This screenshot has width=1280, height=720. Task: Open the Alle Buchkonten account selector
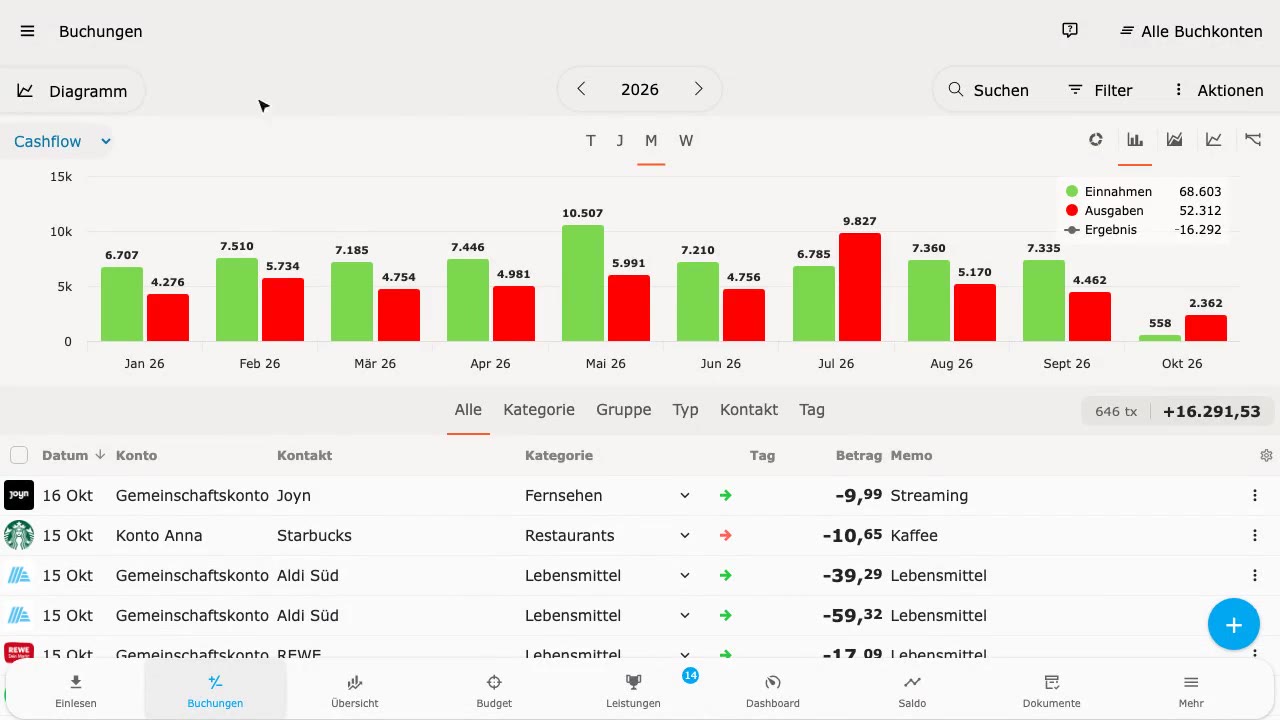tap(1191, 31)
